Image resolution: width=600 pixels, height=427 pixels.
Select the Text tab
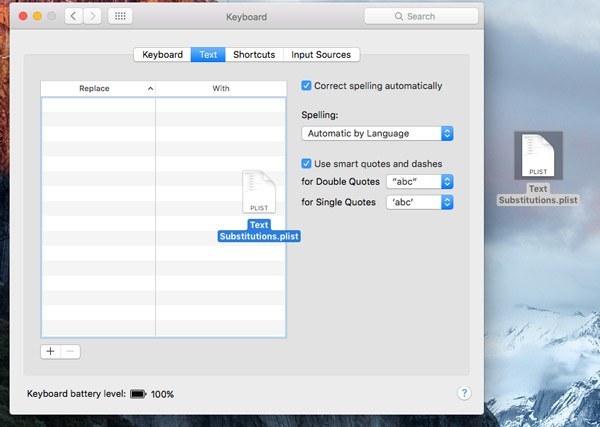click(x=208, y=55)
